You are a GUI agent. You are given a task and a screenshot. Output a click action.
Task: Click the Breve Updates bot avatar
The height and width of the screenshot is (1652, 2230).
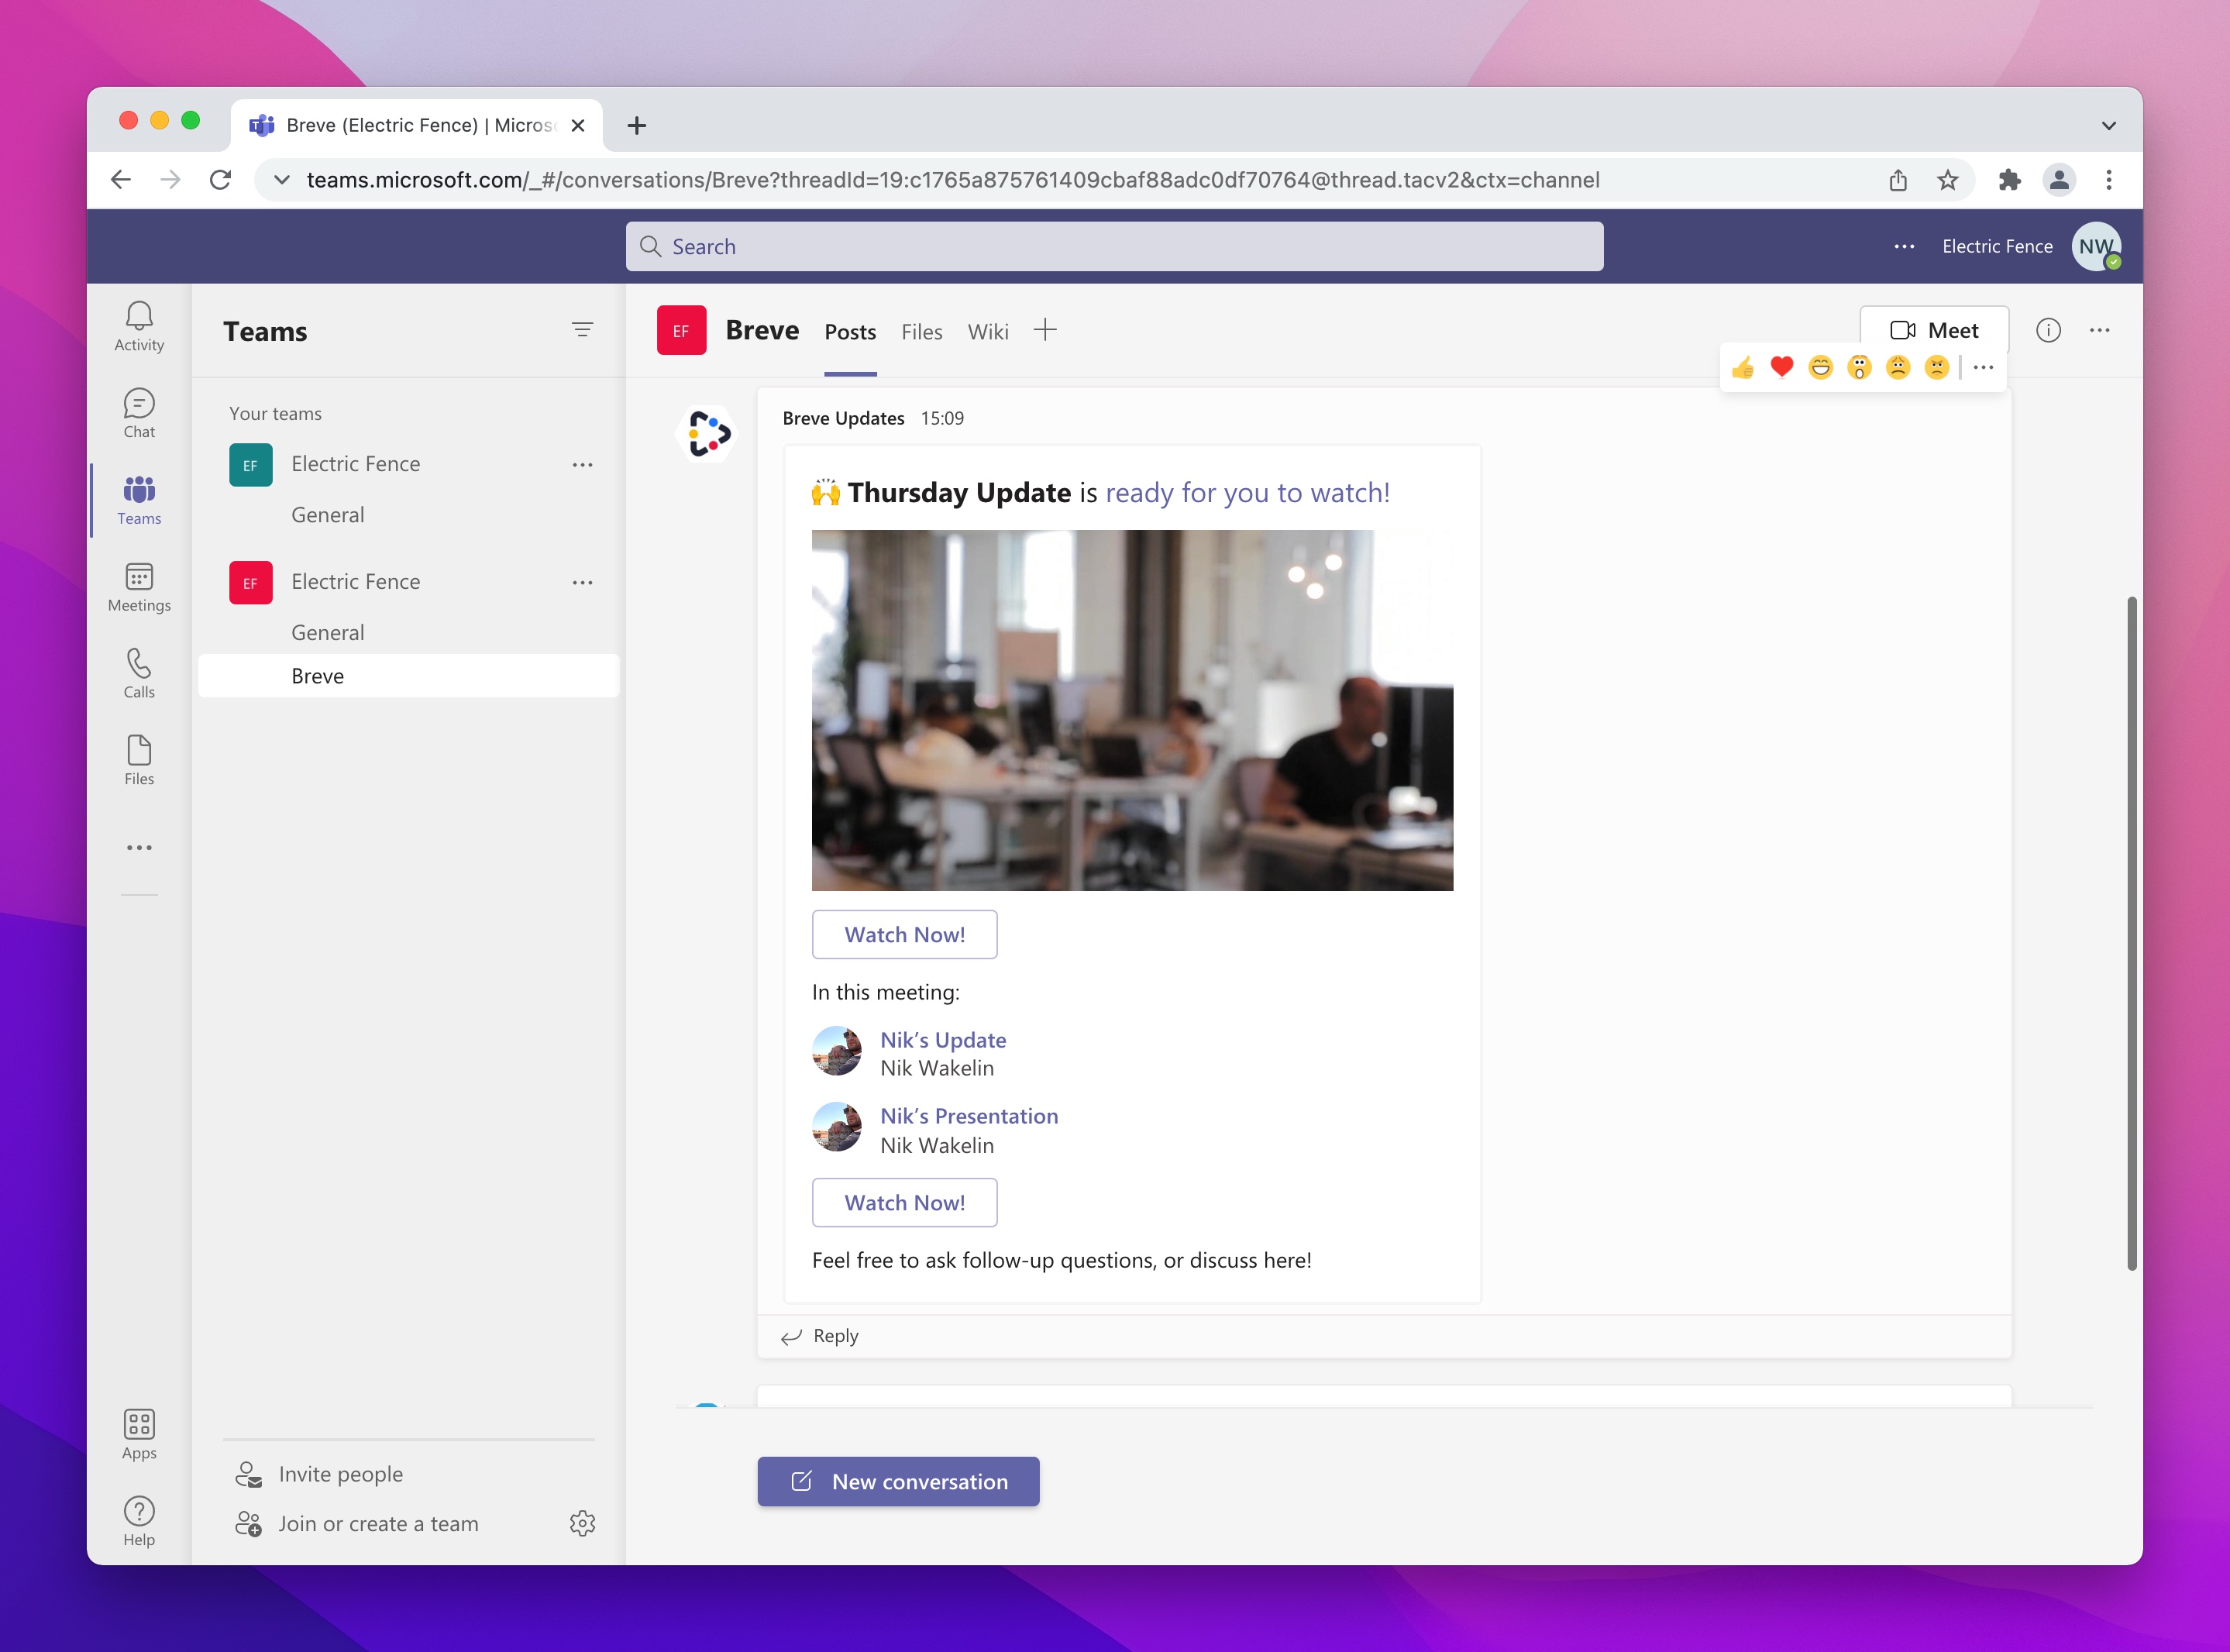click(x=708, y=433)
